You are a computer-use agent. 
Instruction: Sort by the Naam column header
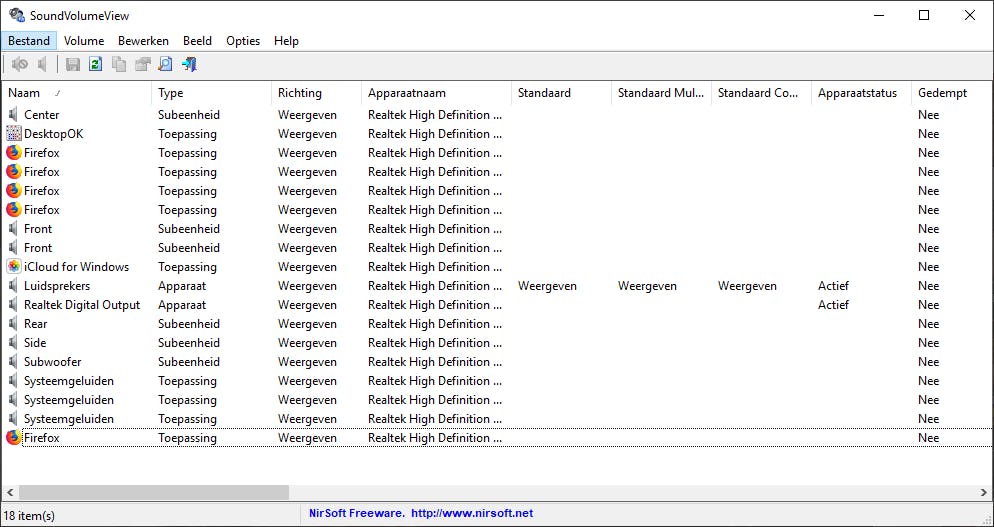pos(77,93)
